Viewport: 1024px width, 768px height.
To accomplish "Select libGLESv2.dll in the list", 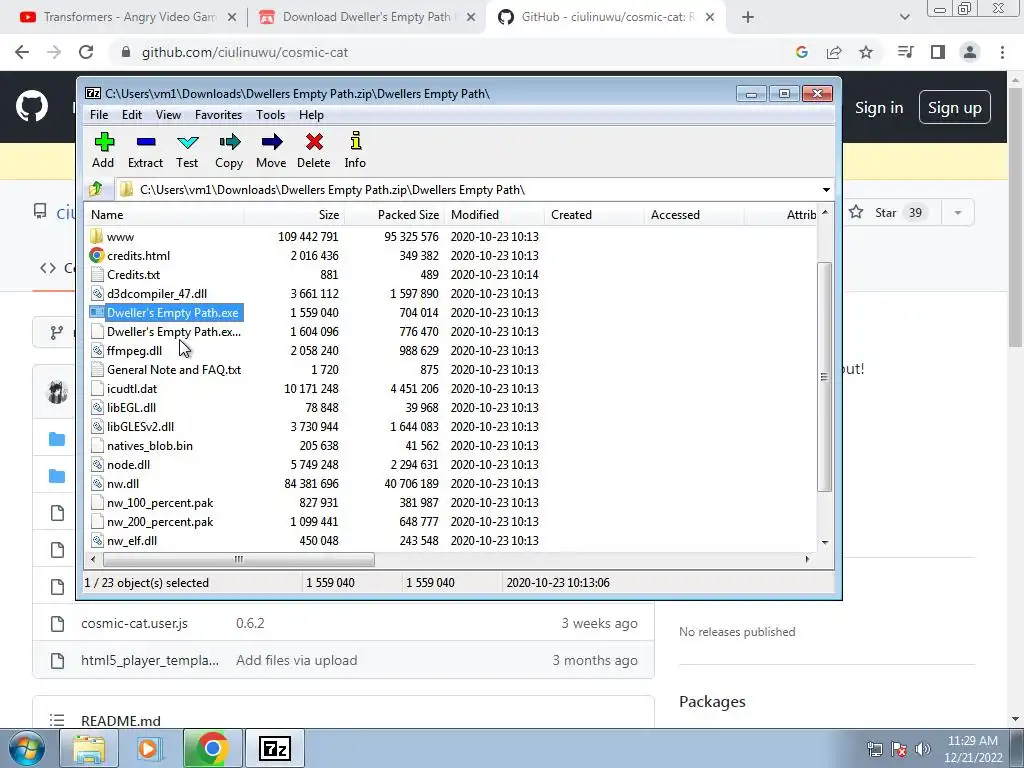I will coord(140,426).
